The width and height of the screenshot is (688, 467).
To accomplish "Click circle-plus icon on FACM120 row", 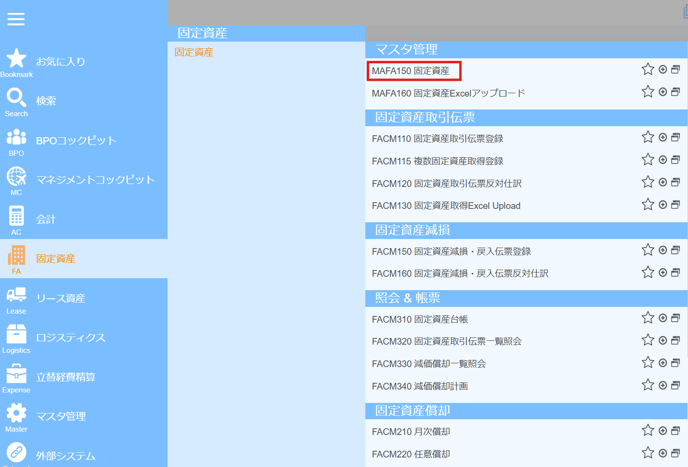I will tap(663, 182).
